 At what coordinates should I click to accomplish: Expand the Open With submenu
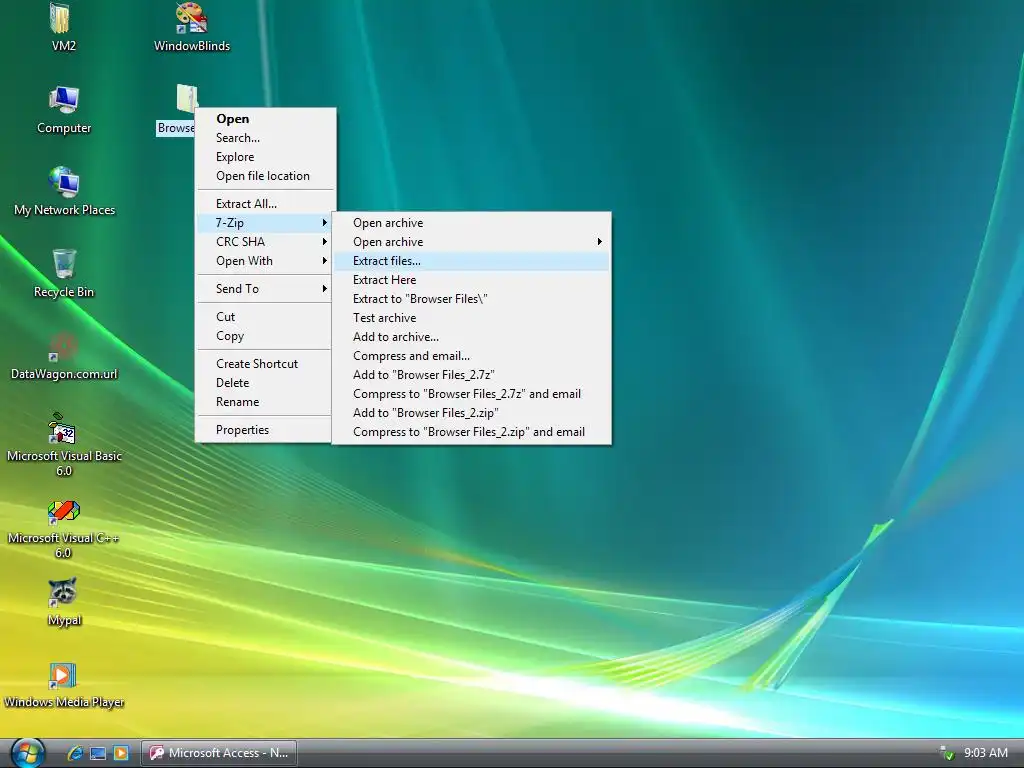(x=266, y=261)
